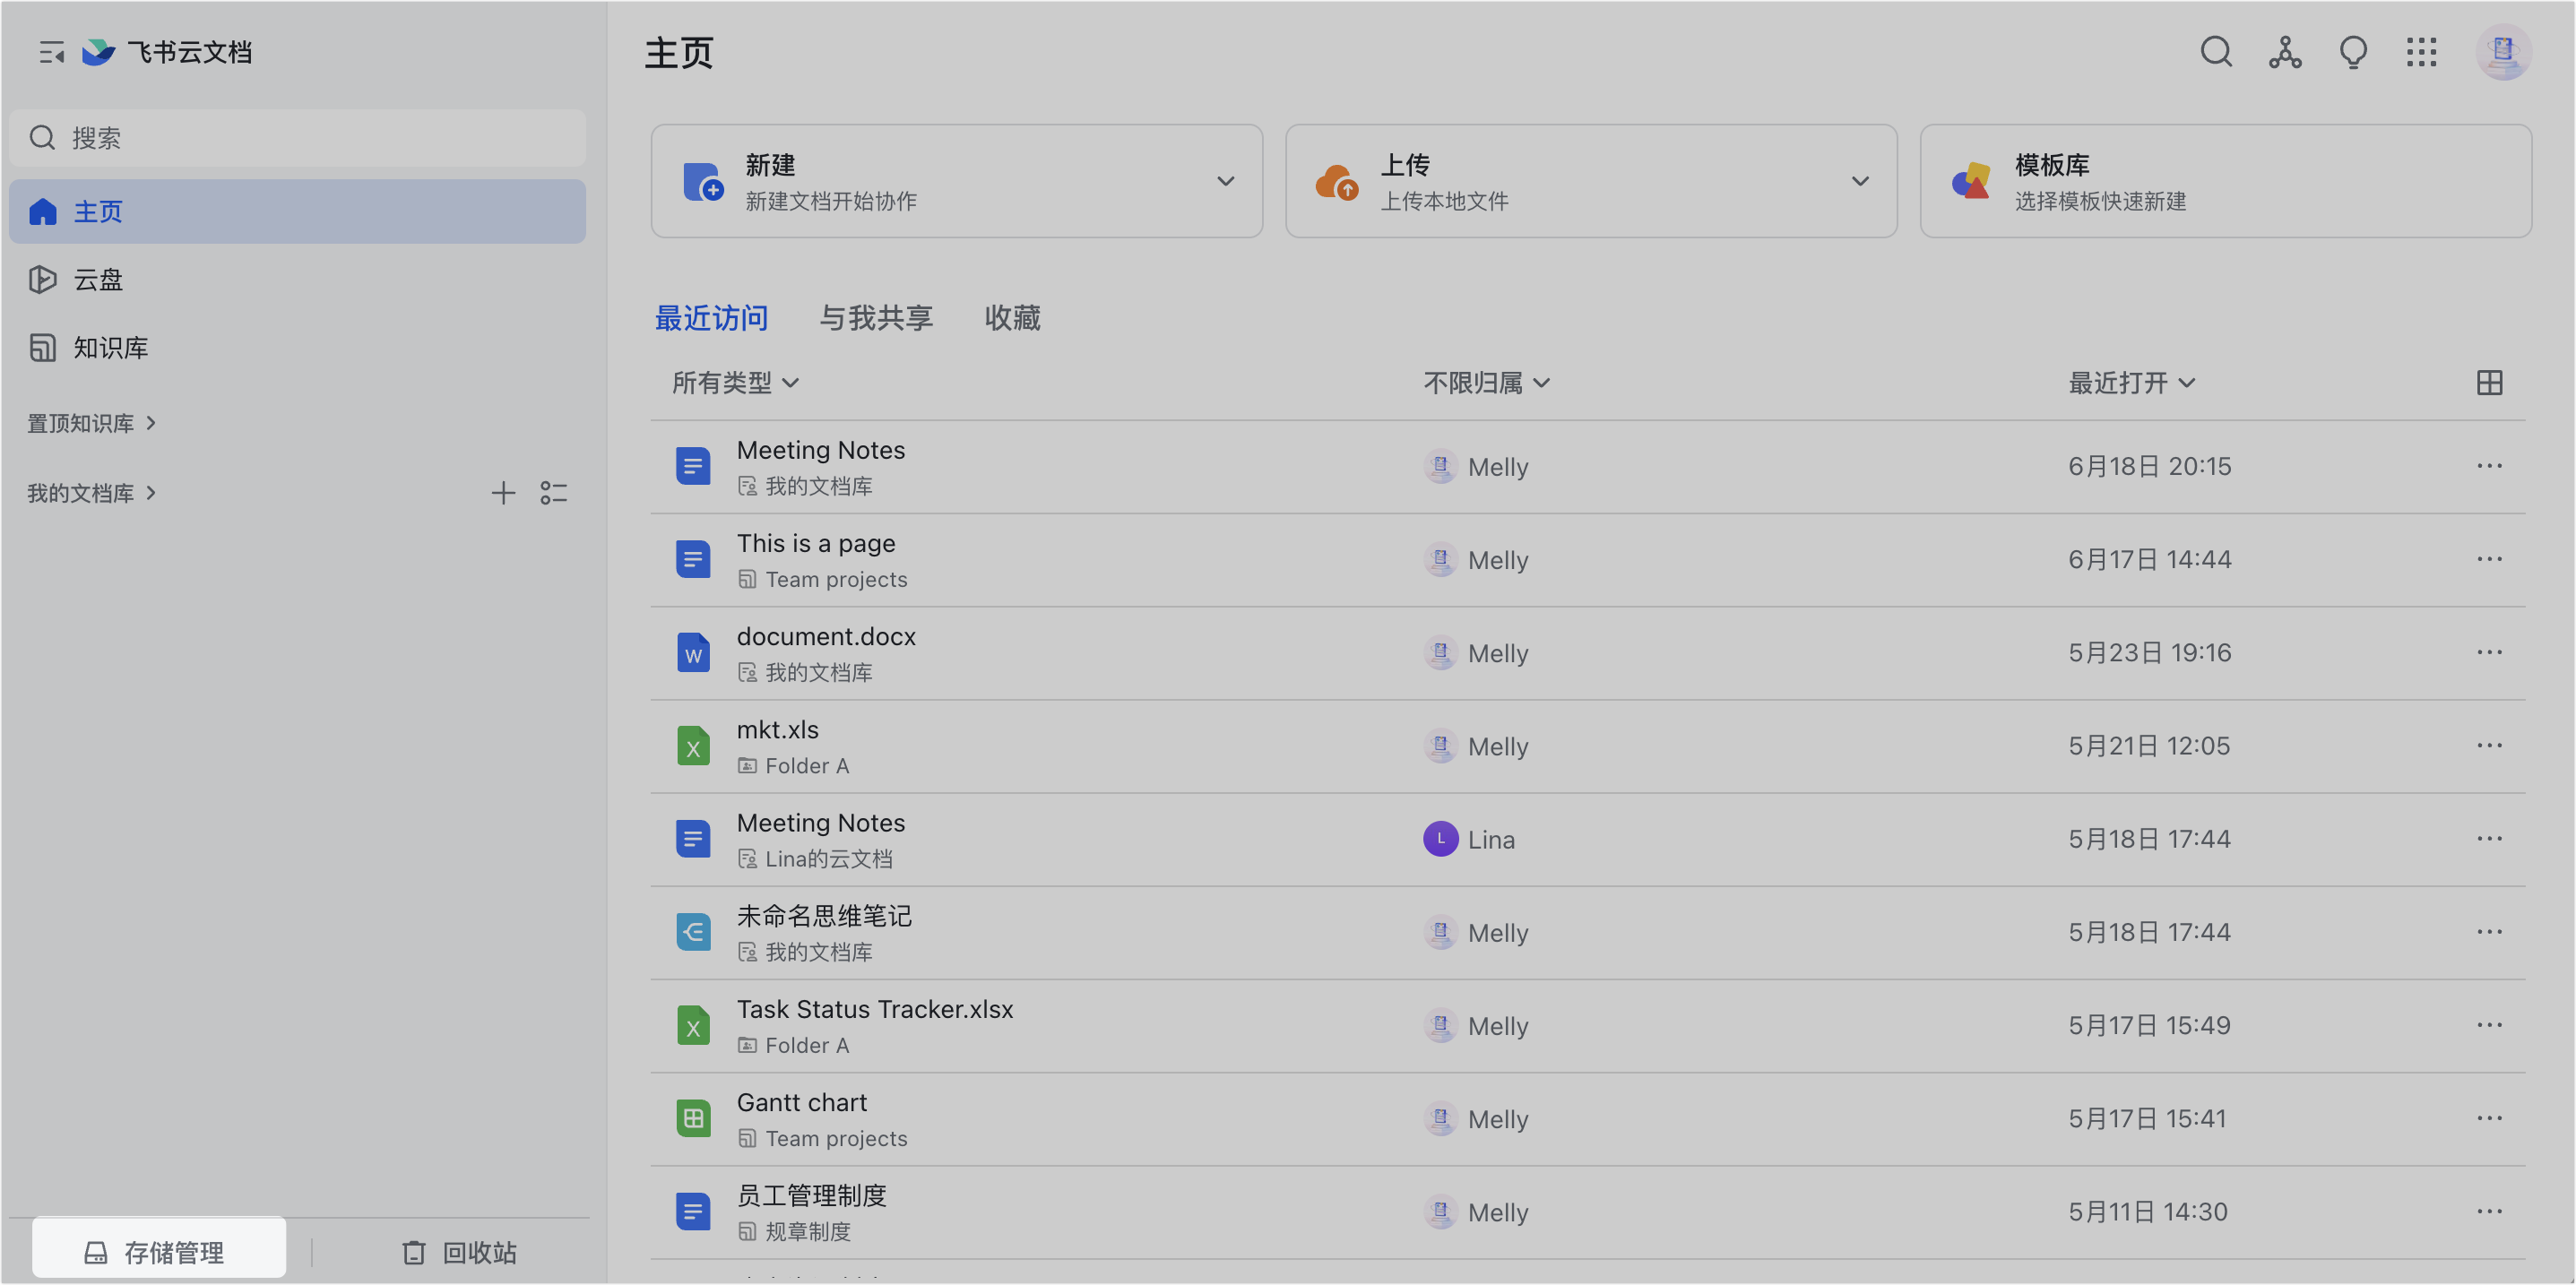The width and height of the screenshot is (2576, 1285).
Task: Expand the 上传 dropdown arrow
Action: point(1859,181)
